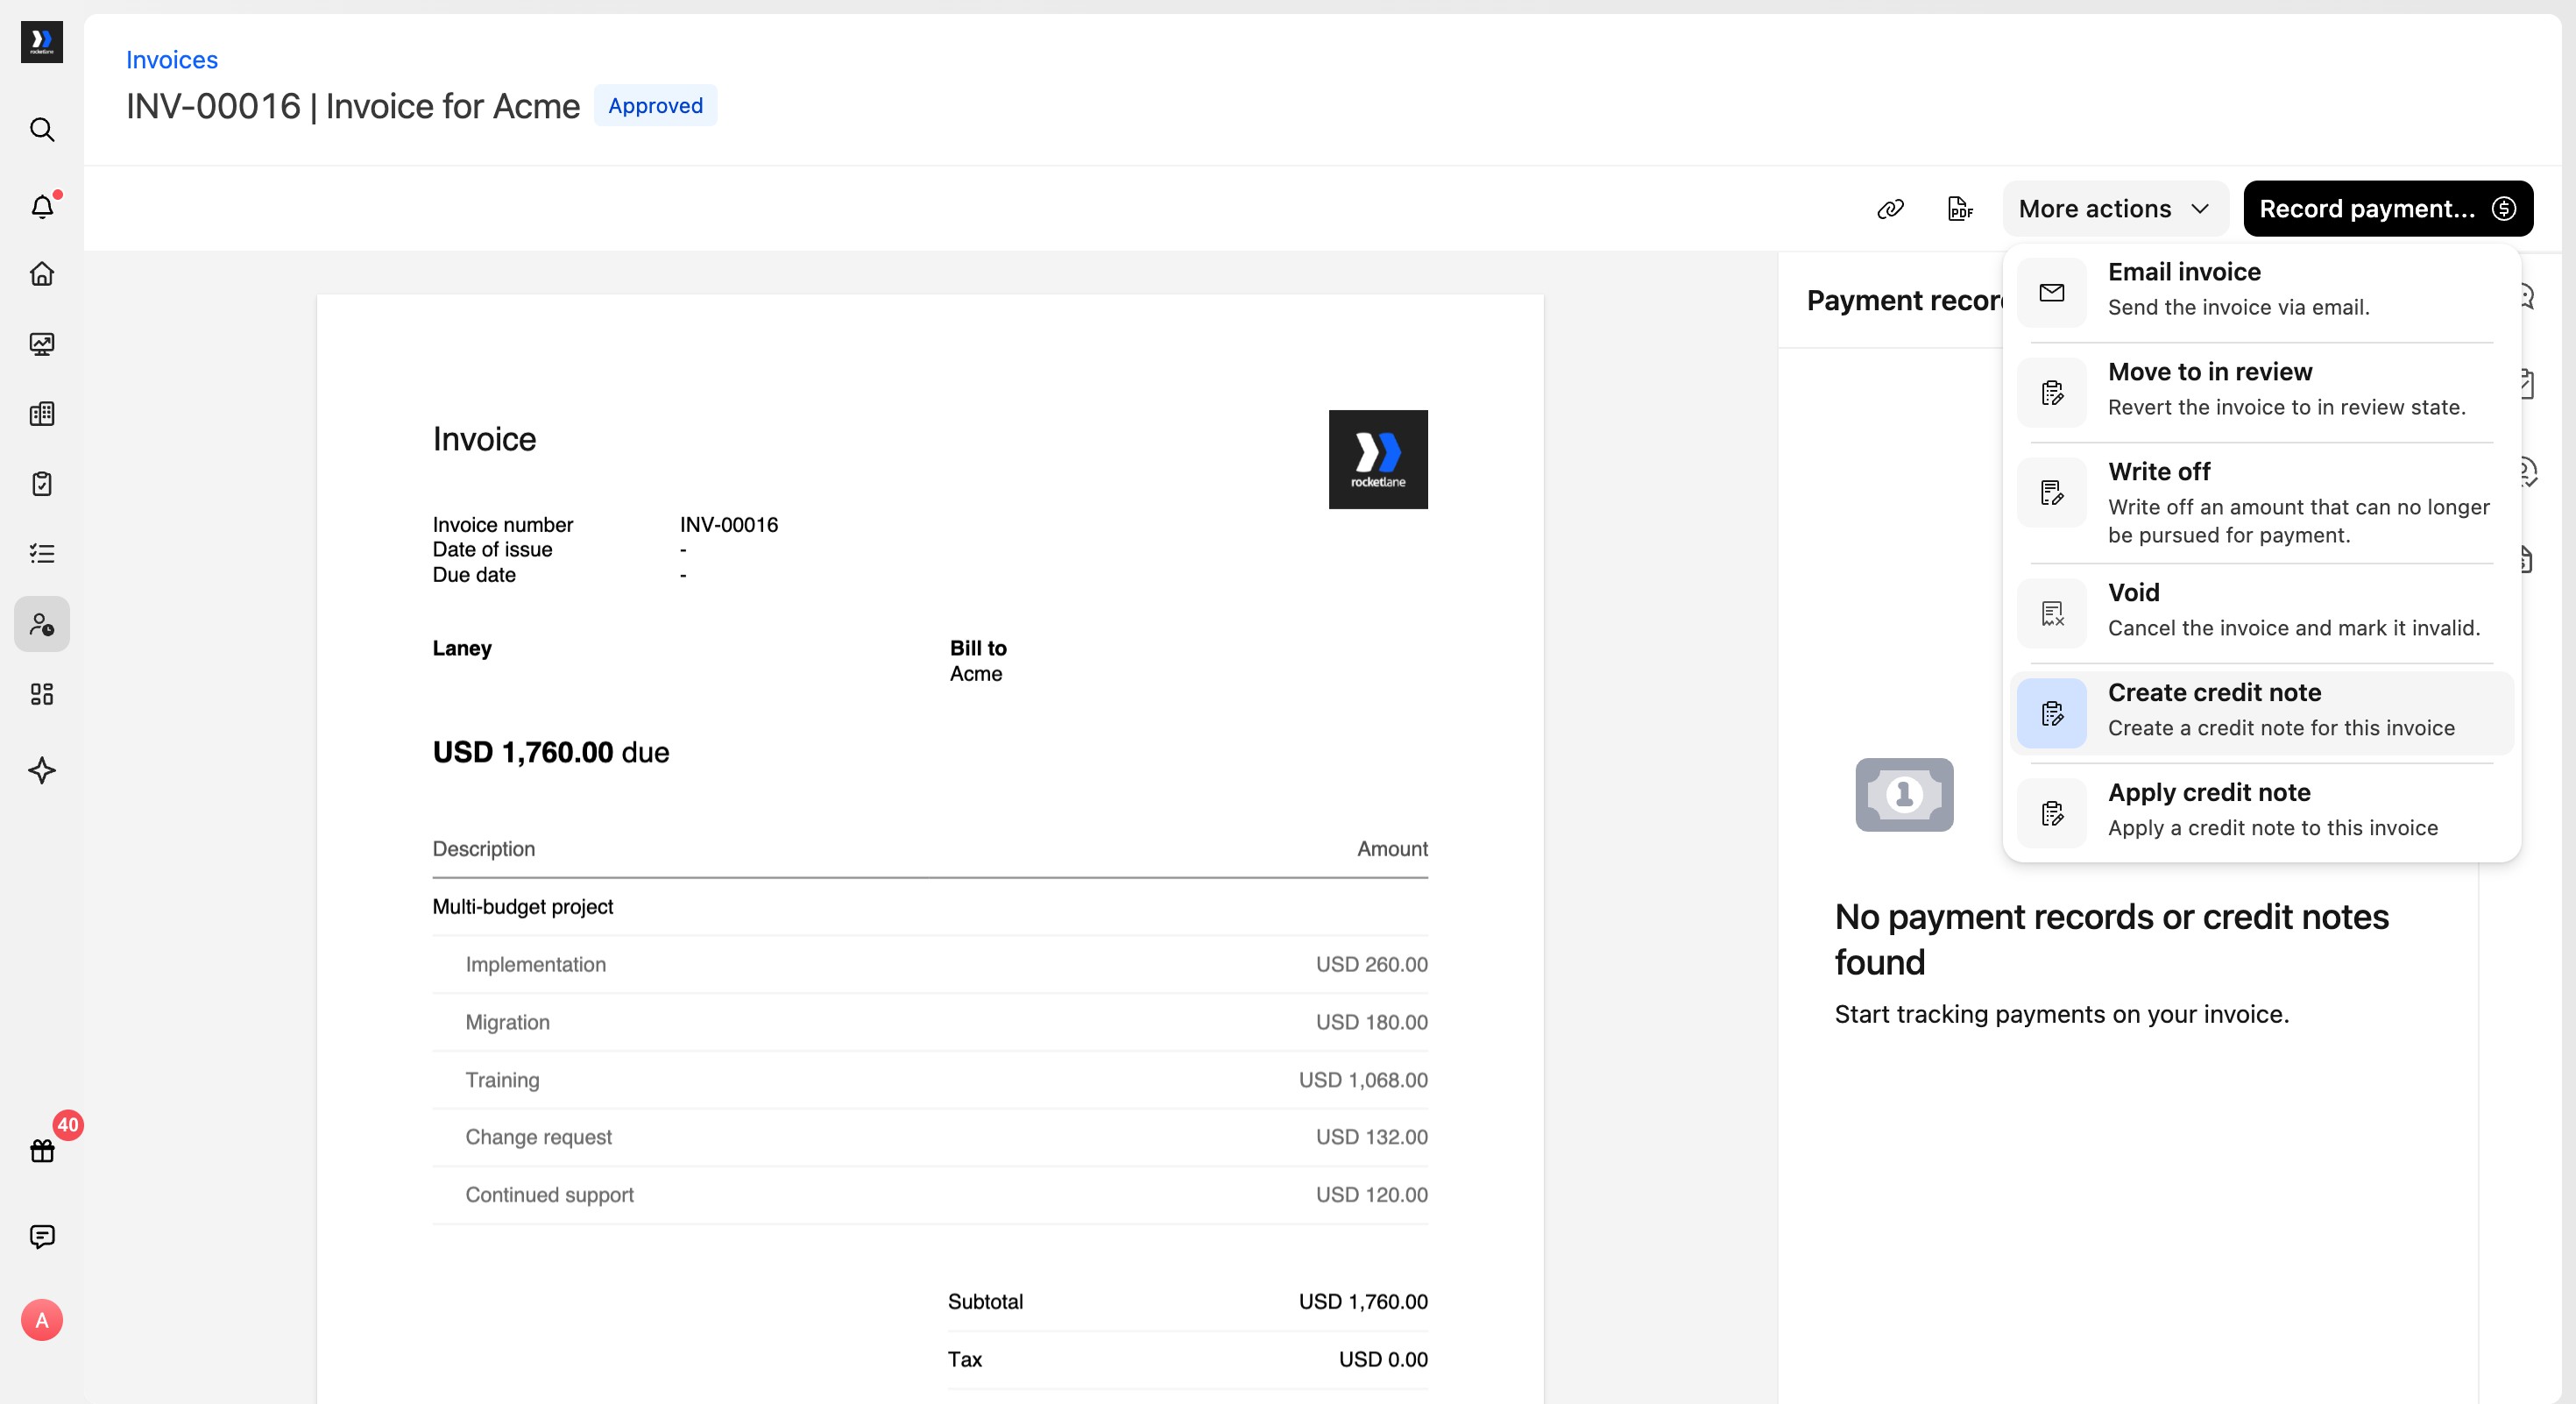The image size is (2576, 1404).
Task: Click the Subtotal USD 1,760.00 value
Action: [x=1363, y=1302]
